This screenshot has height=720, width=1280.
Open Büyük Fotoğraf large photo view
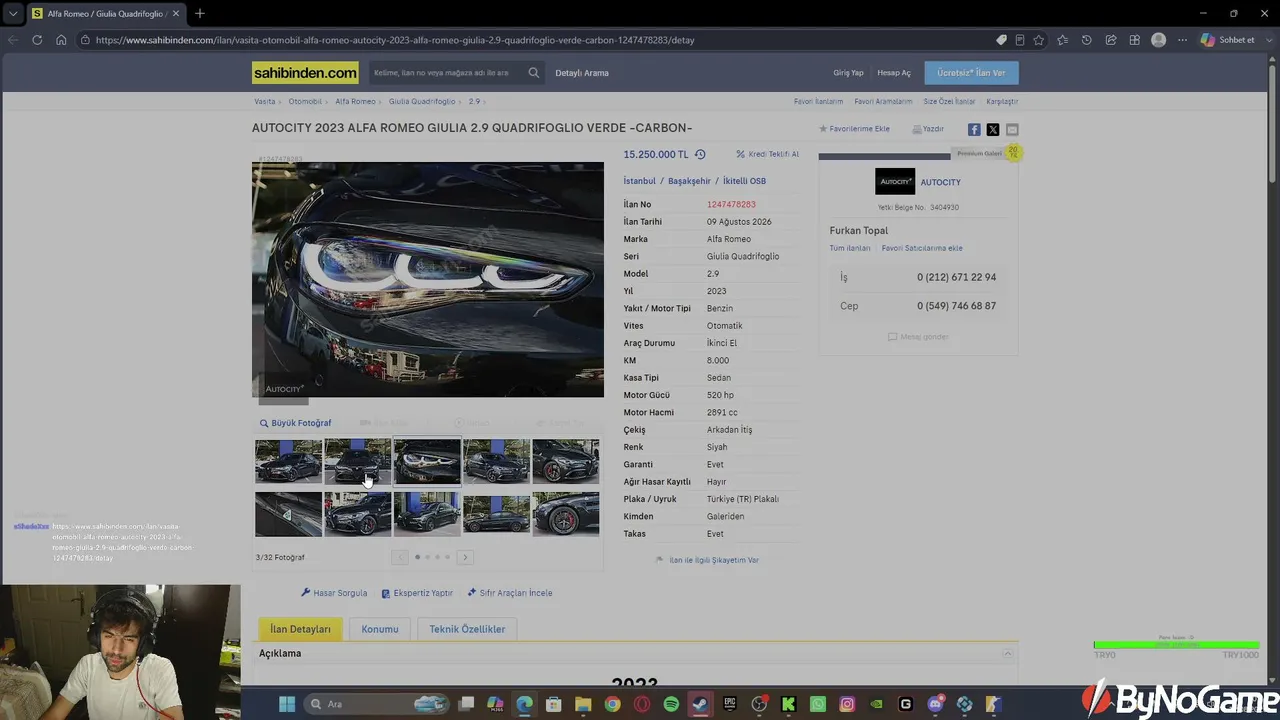coord(295,423)
